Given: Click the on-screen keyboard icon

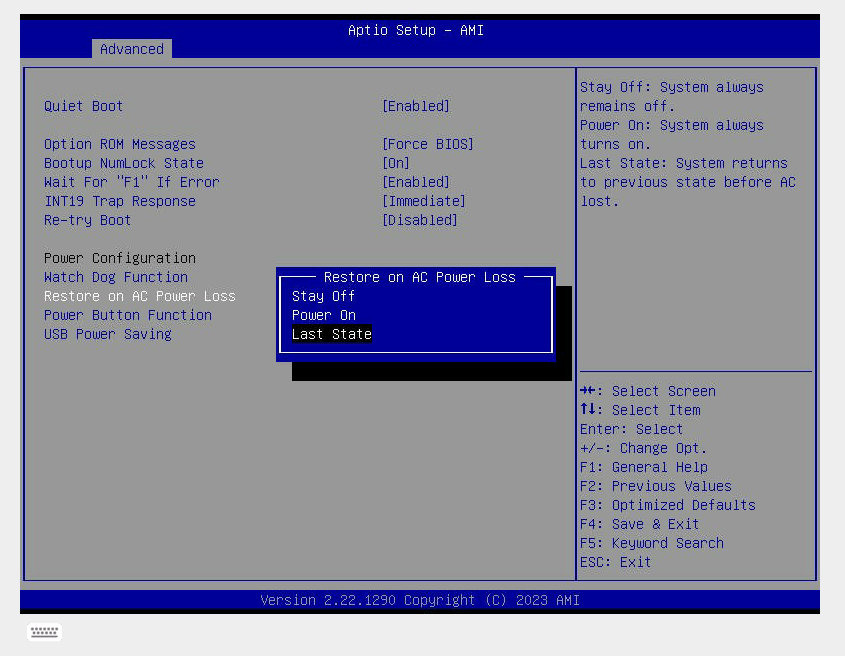Looking at the screenshot, I should [44, 632].
